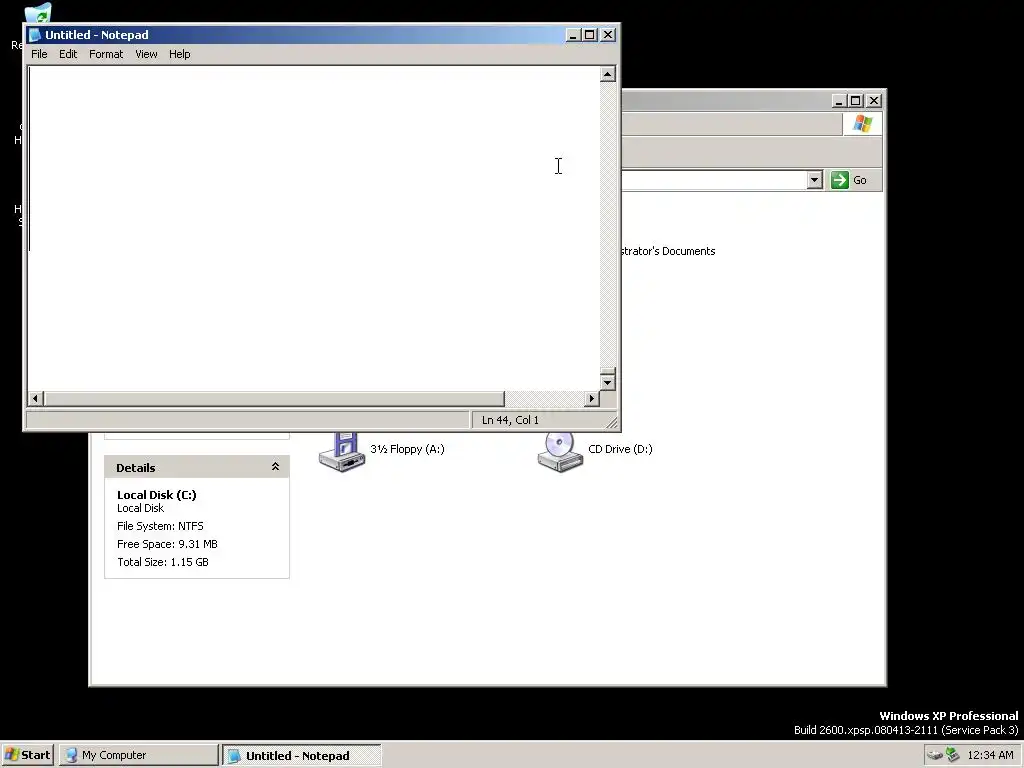Click the Notepad window resize grip

coord(612,423)
